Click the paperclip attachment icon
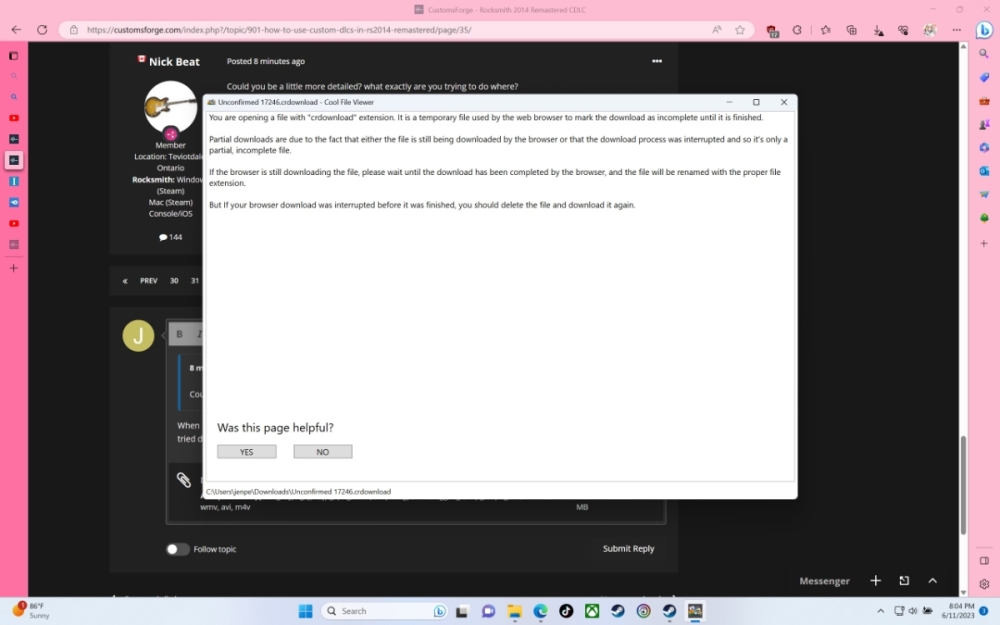The image size is (1000, 625). 184,480
